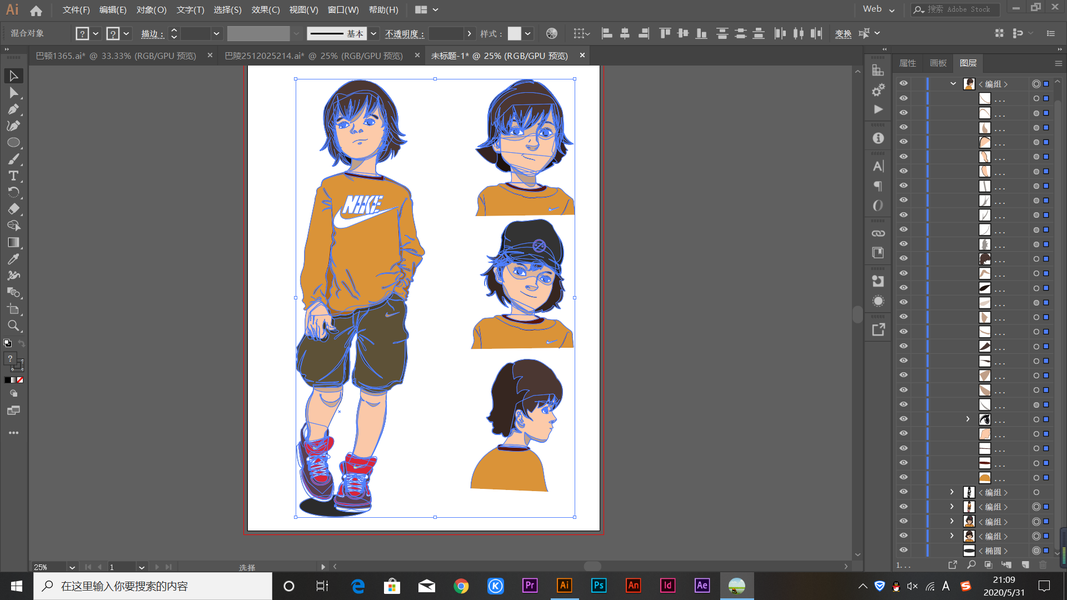
Task: Open the 窗口(W) menu
Action: 343,10
